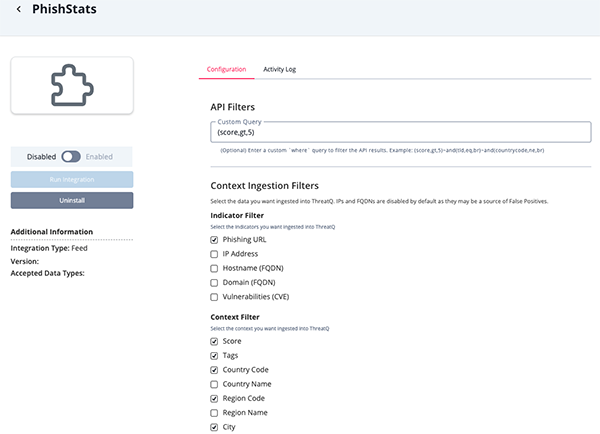Click the 'Select the context you want ingested' hint
The width and height of the screenshot is (600, 434).
[270, 329]
